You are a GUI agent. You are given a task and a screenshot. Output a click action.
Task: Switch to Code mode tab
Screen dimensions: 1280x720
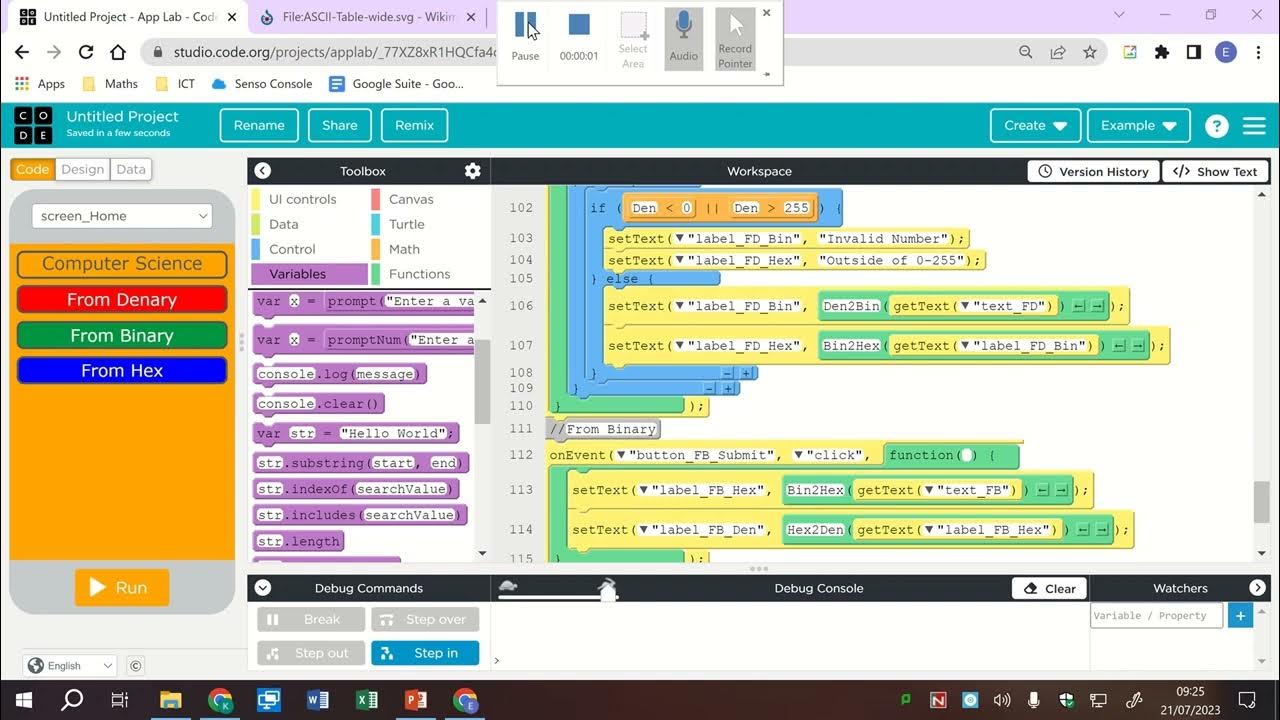[x=32, y=169]
